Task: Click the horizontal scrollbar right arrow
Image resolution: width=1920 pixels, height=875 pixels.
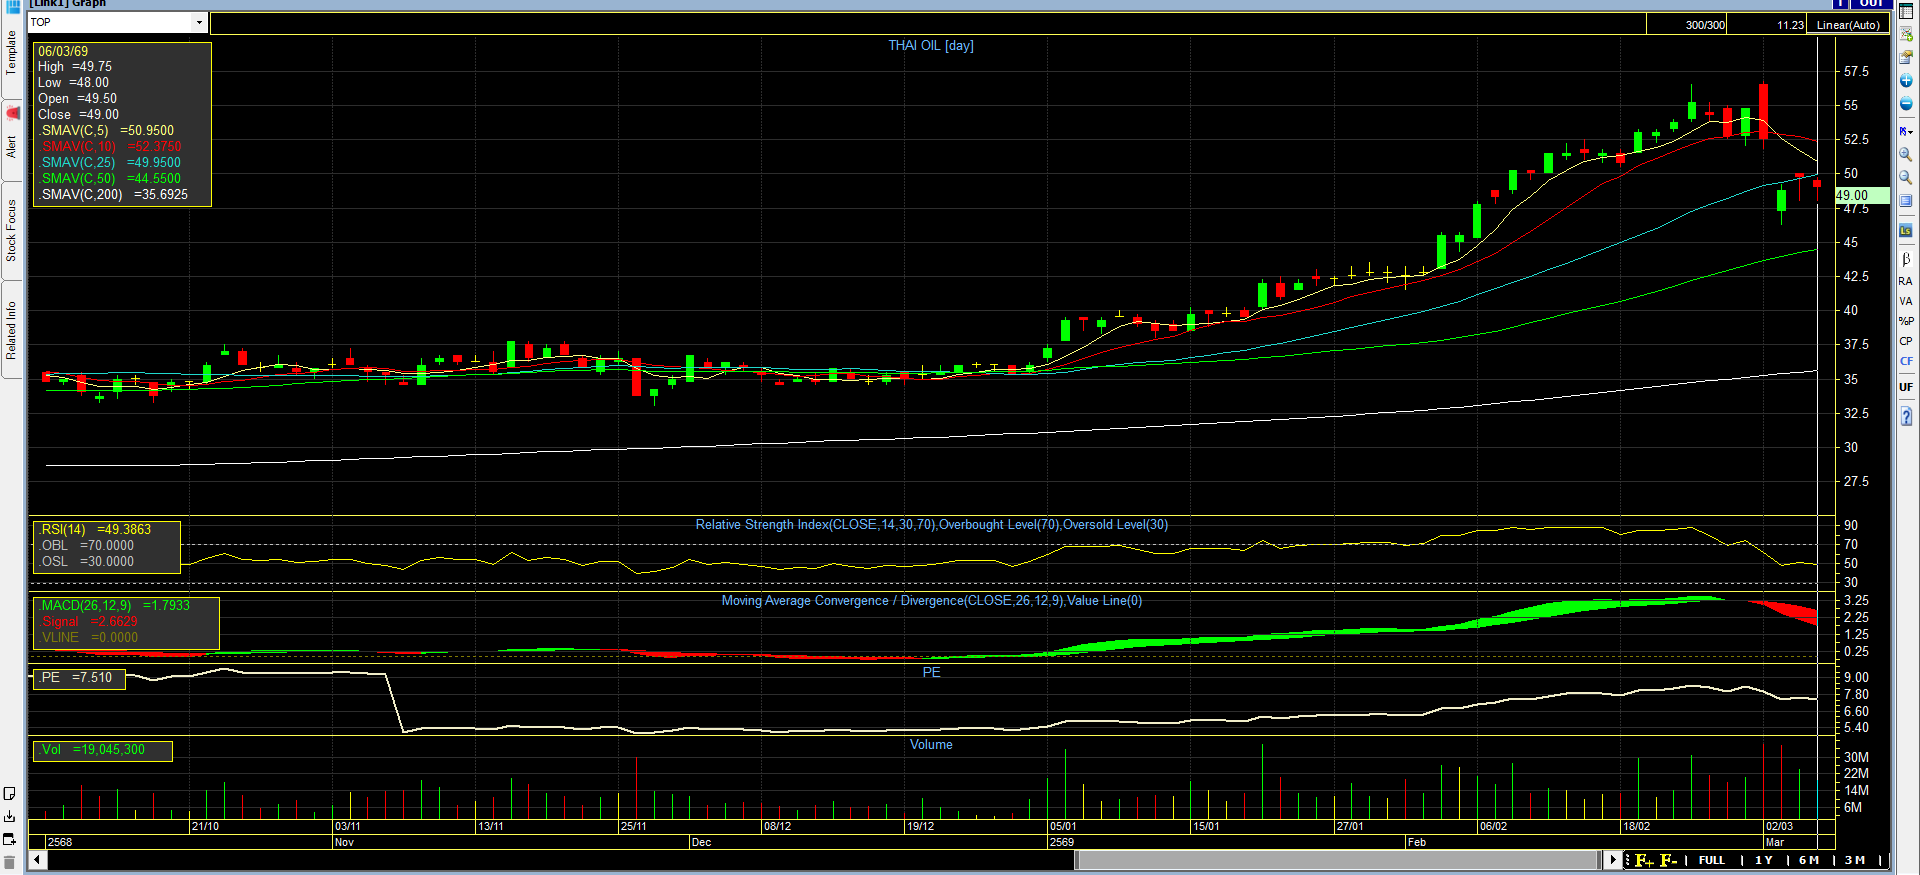Action: pyautogui.click(x=1612, y=860)
